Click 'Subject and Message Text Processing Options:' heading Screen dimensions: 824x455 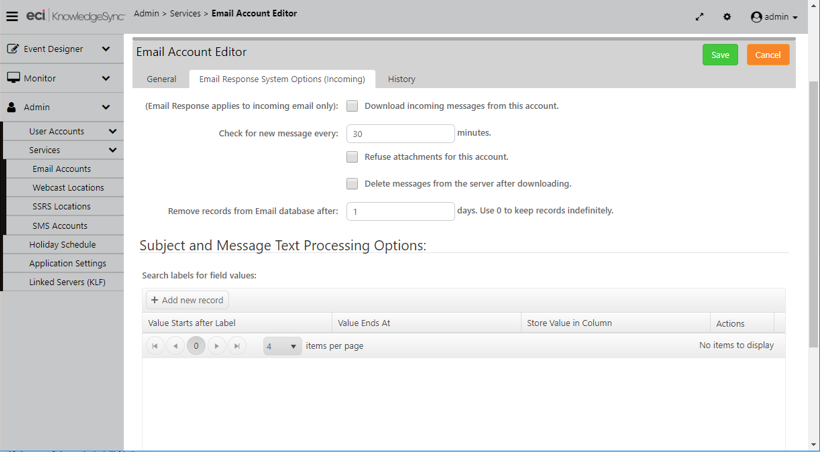(x=283, y=246)
